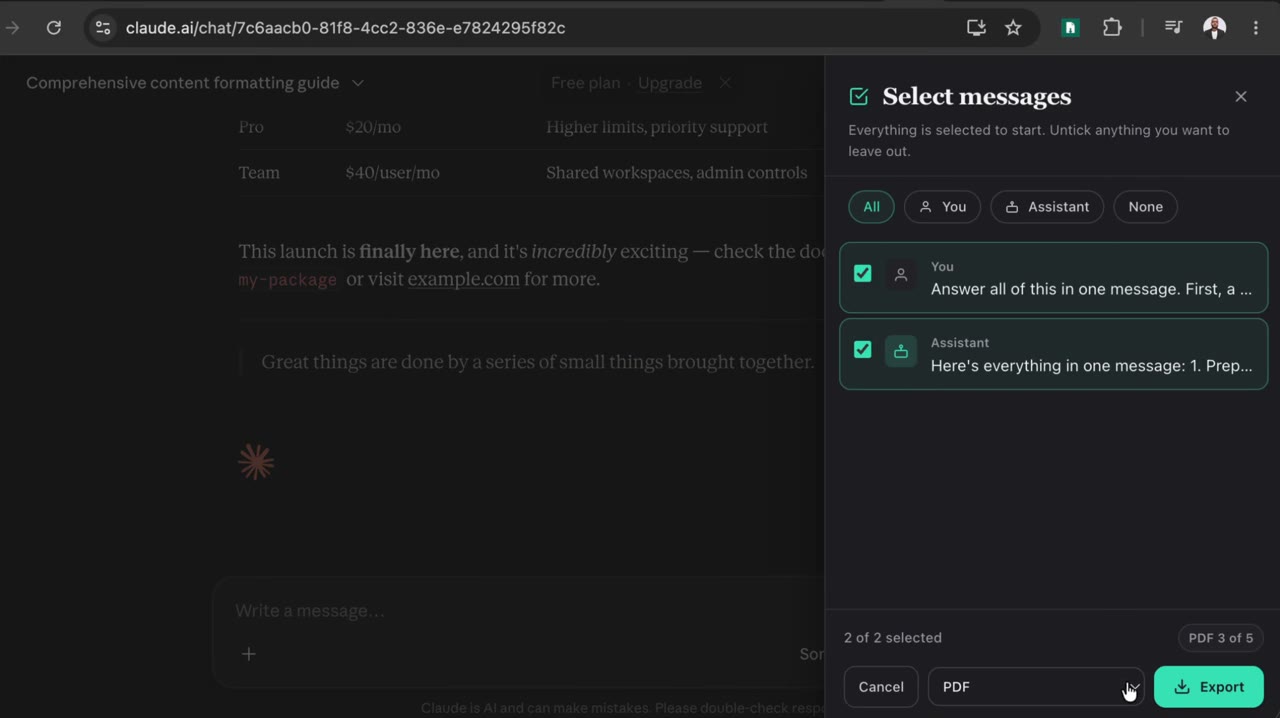
Task: Select the None filter chip
Action: click(1145, 207)
